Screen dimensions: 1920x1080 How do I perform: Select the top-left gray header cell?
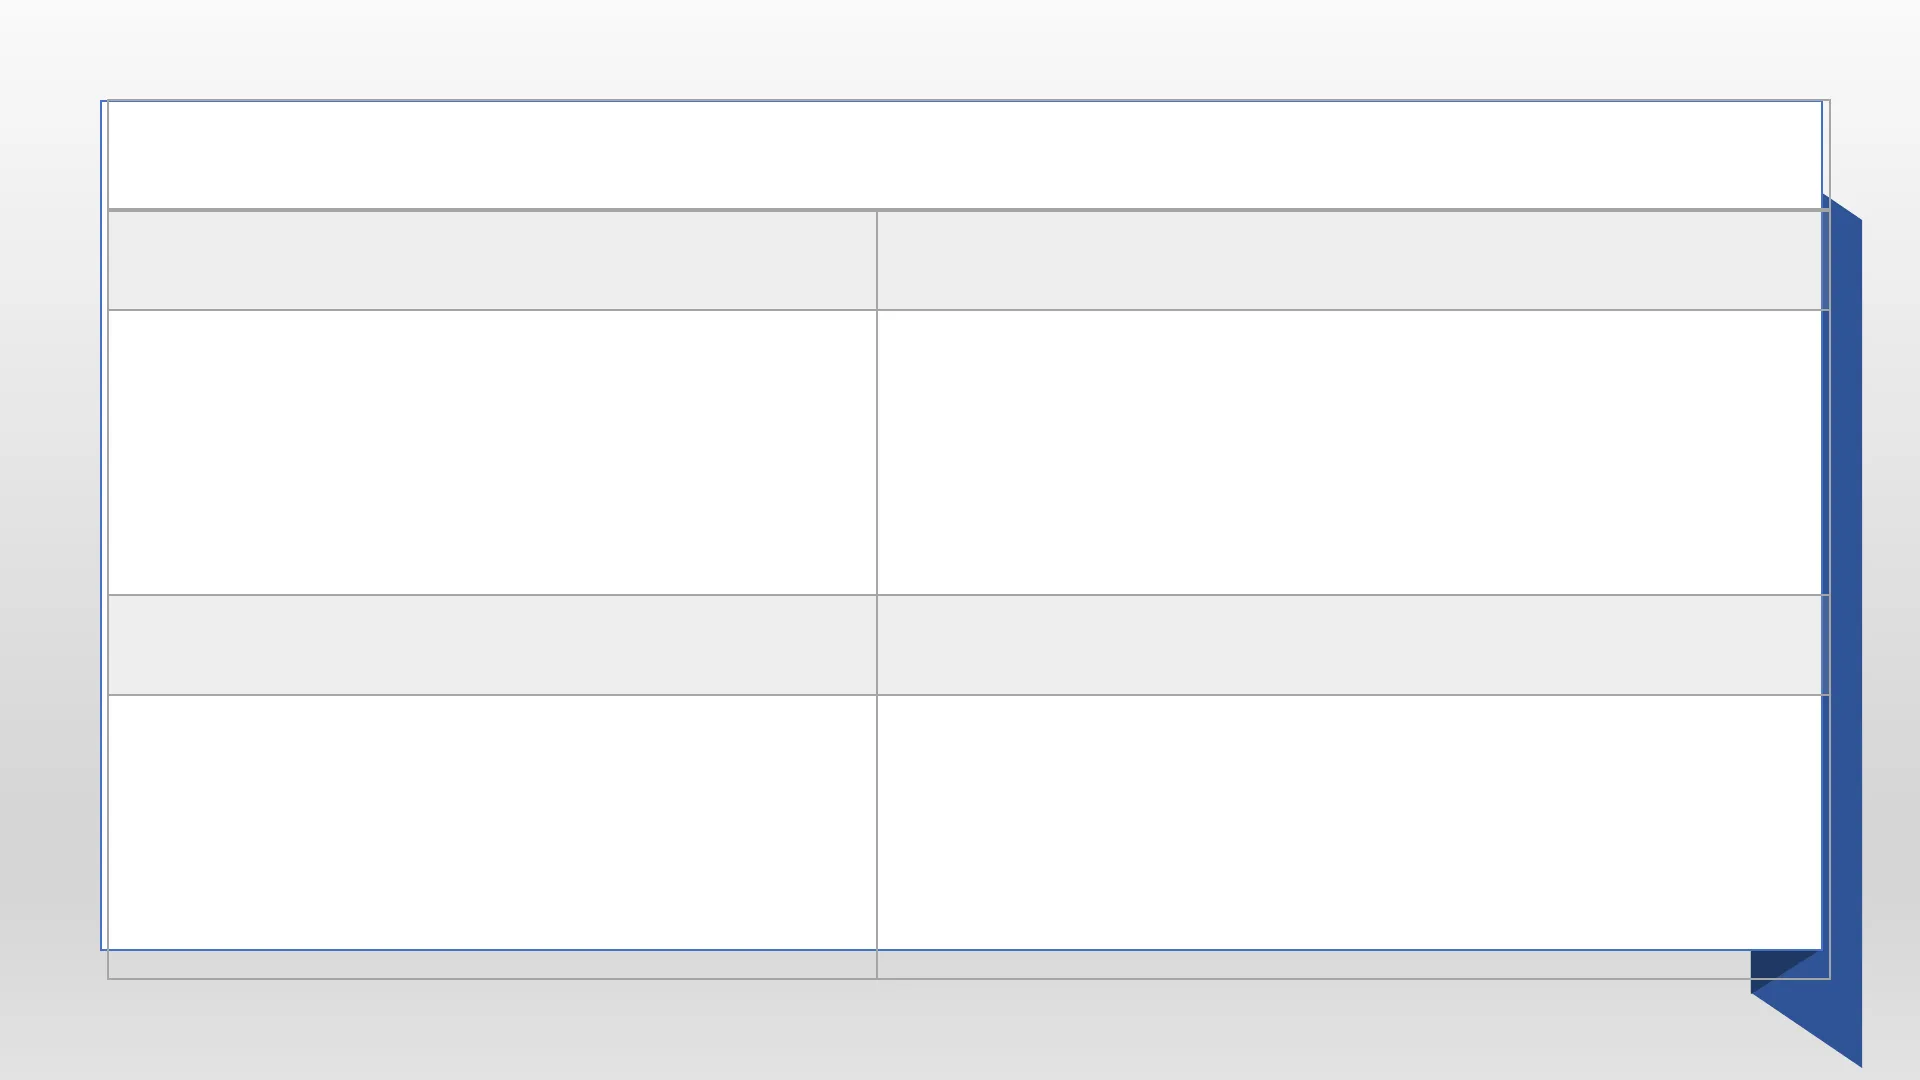pyautogui.click(x=492, y=260)
